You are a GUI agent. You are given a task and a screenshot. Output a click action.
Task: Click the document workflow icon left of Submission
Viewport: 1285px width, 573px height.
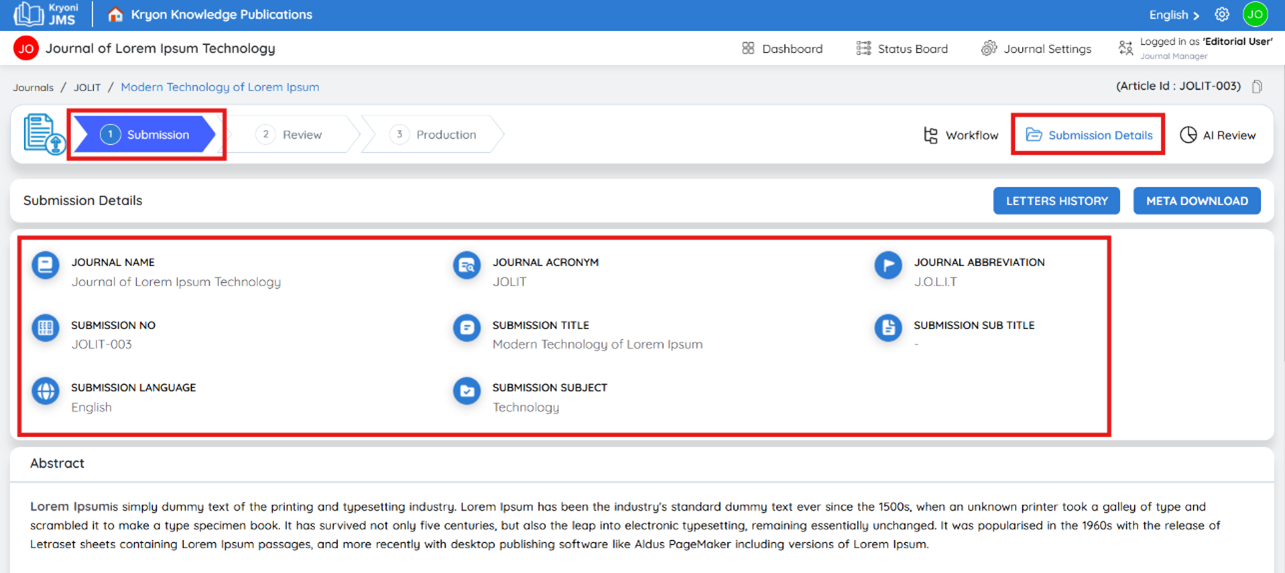tap(44, 134)
